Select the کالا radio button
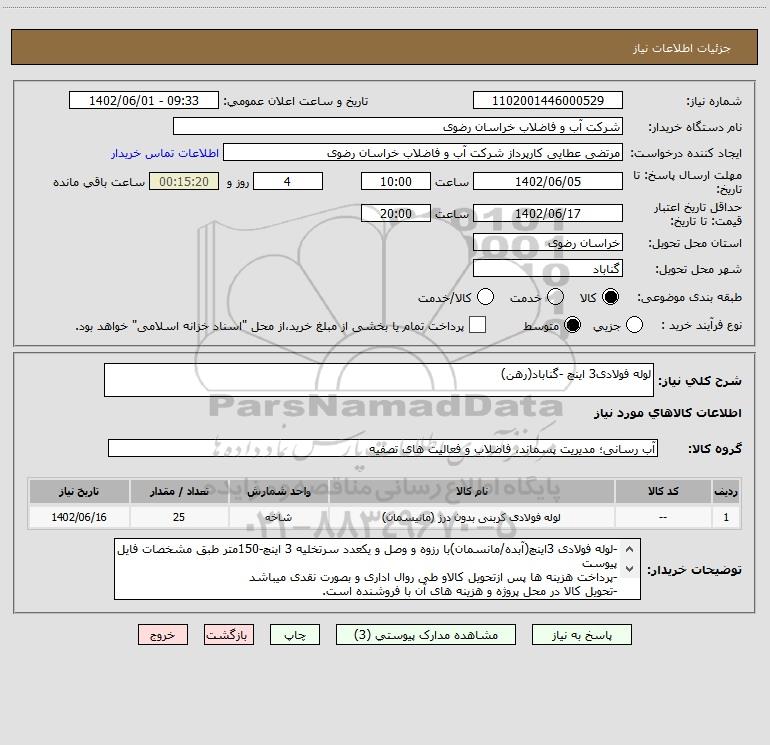Viewport: 770px width, 745px height. [610, 297]
